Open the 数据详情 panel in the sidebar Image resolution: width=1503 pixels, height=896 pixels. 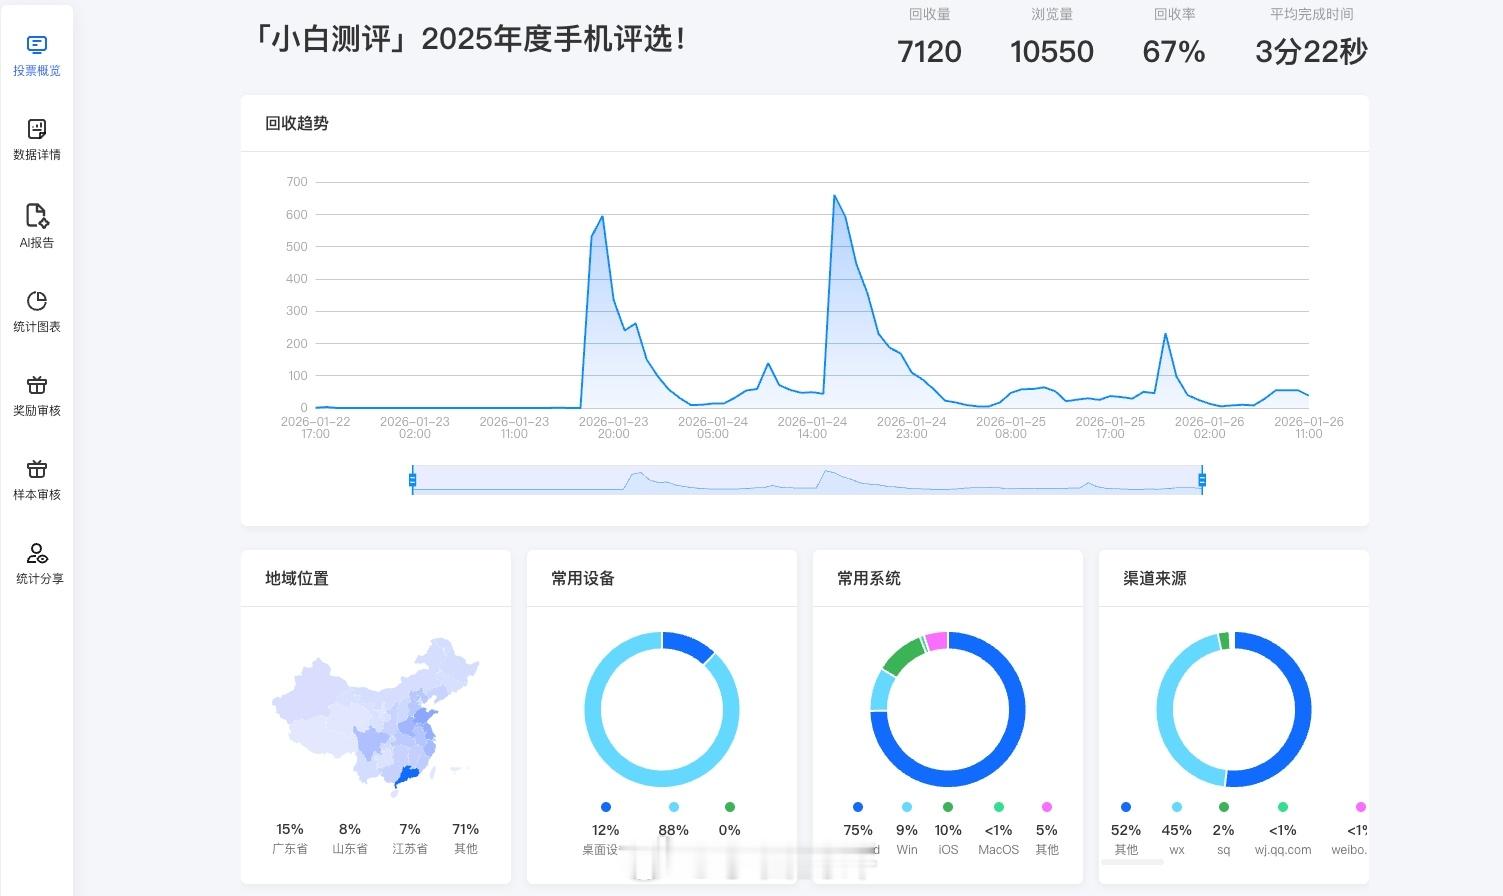[x=37, y=140]
